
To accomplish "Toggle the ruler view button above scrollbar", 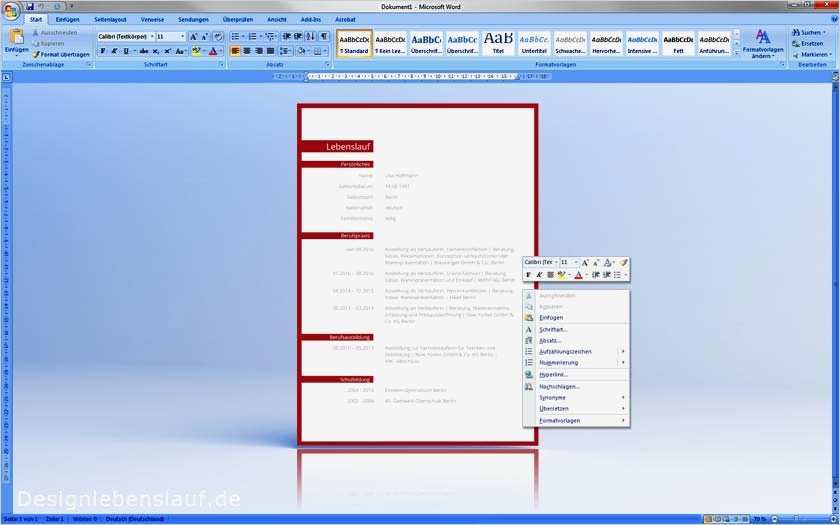I will [x=835, y=77].
